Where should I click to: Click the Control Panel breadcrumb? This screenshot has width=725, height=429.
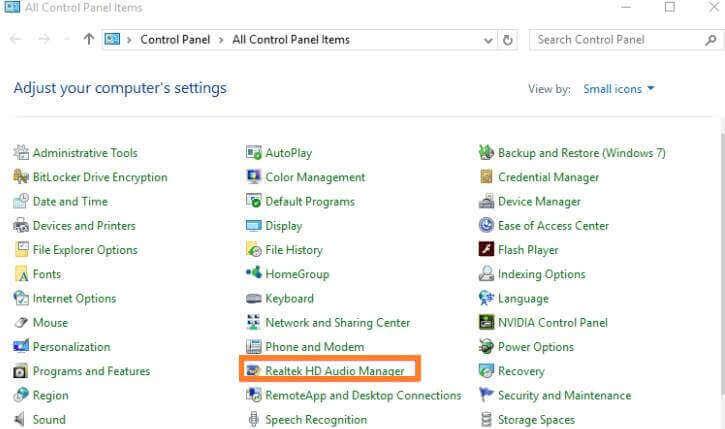[x=175, y=40]
